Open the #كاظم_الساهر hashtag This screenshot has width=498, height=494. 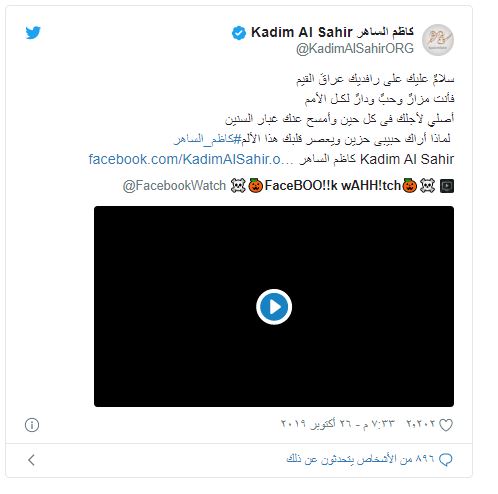tap(207, 139)
